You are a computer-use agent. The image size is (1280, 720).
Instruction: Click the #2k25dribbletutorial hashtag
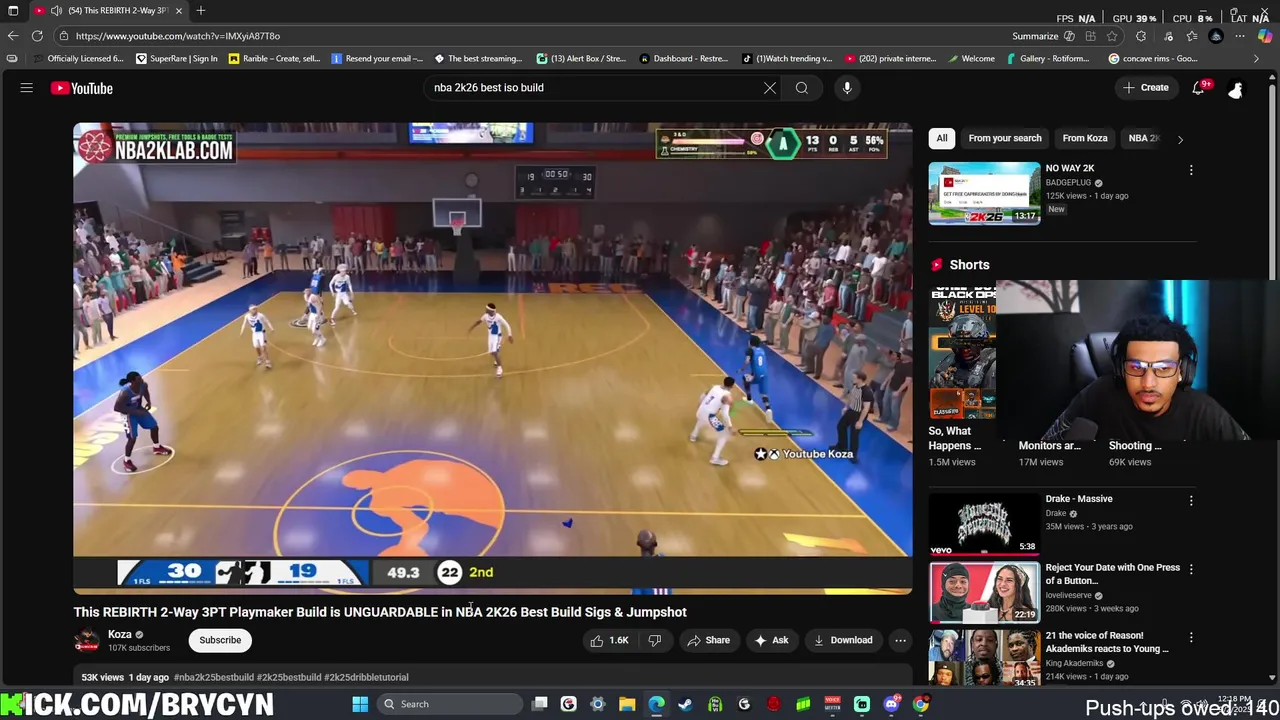[x=366, y=677]
